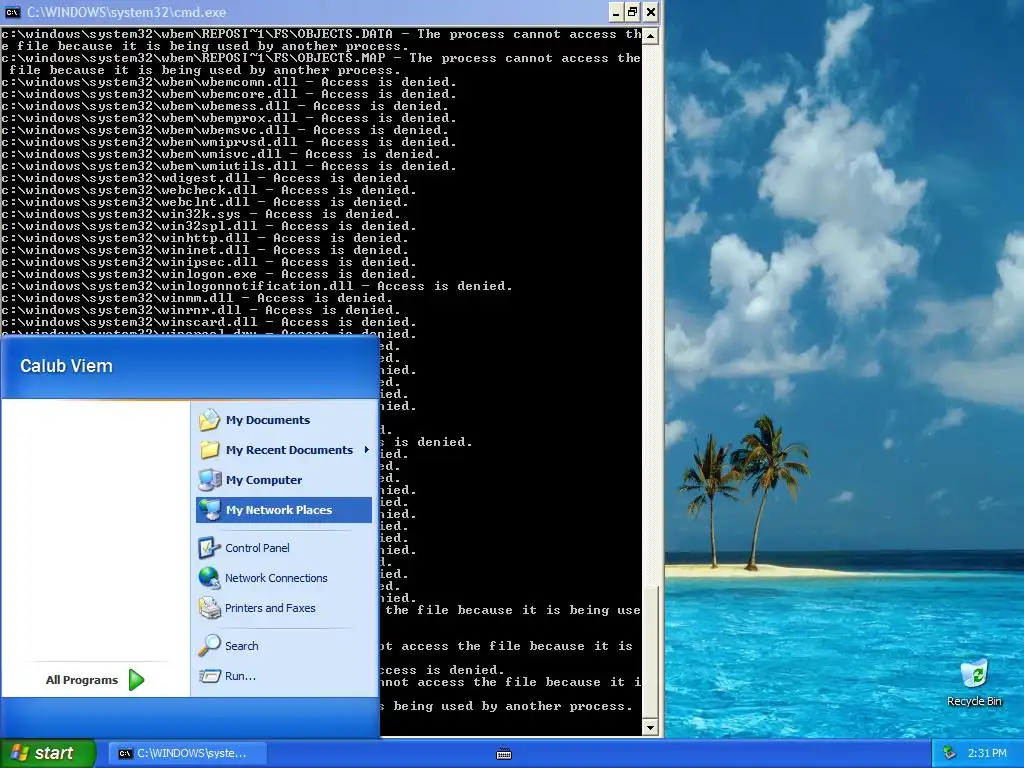Select My Computer menu entry

click(x=283, y=480)
